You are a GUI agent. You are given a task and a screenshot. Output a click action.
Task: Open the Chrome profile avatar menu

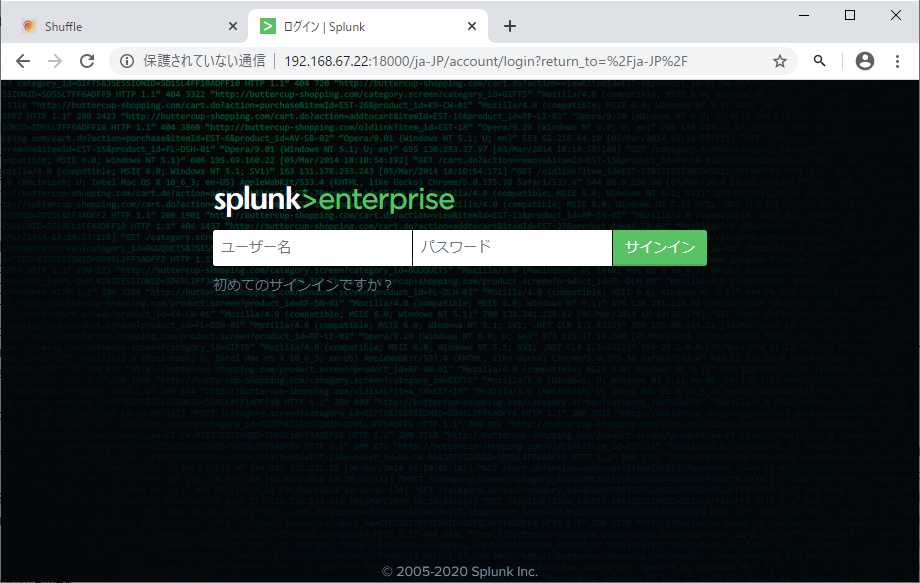point(864,61)
